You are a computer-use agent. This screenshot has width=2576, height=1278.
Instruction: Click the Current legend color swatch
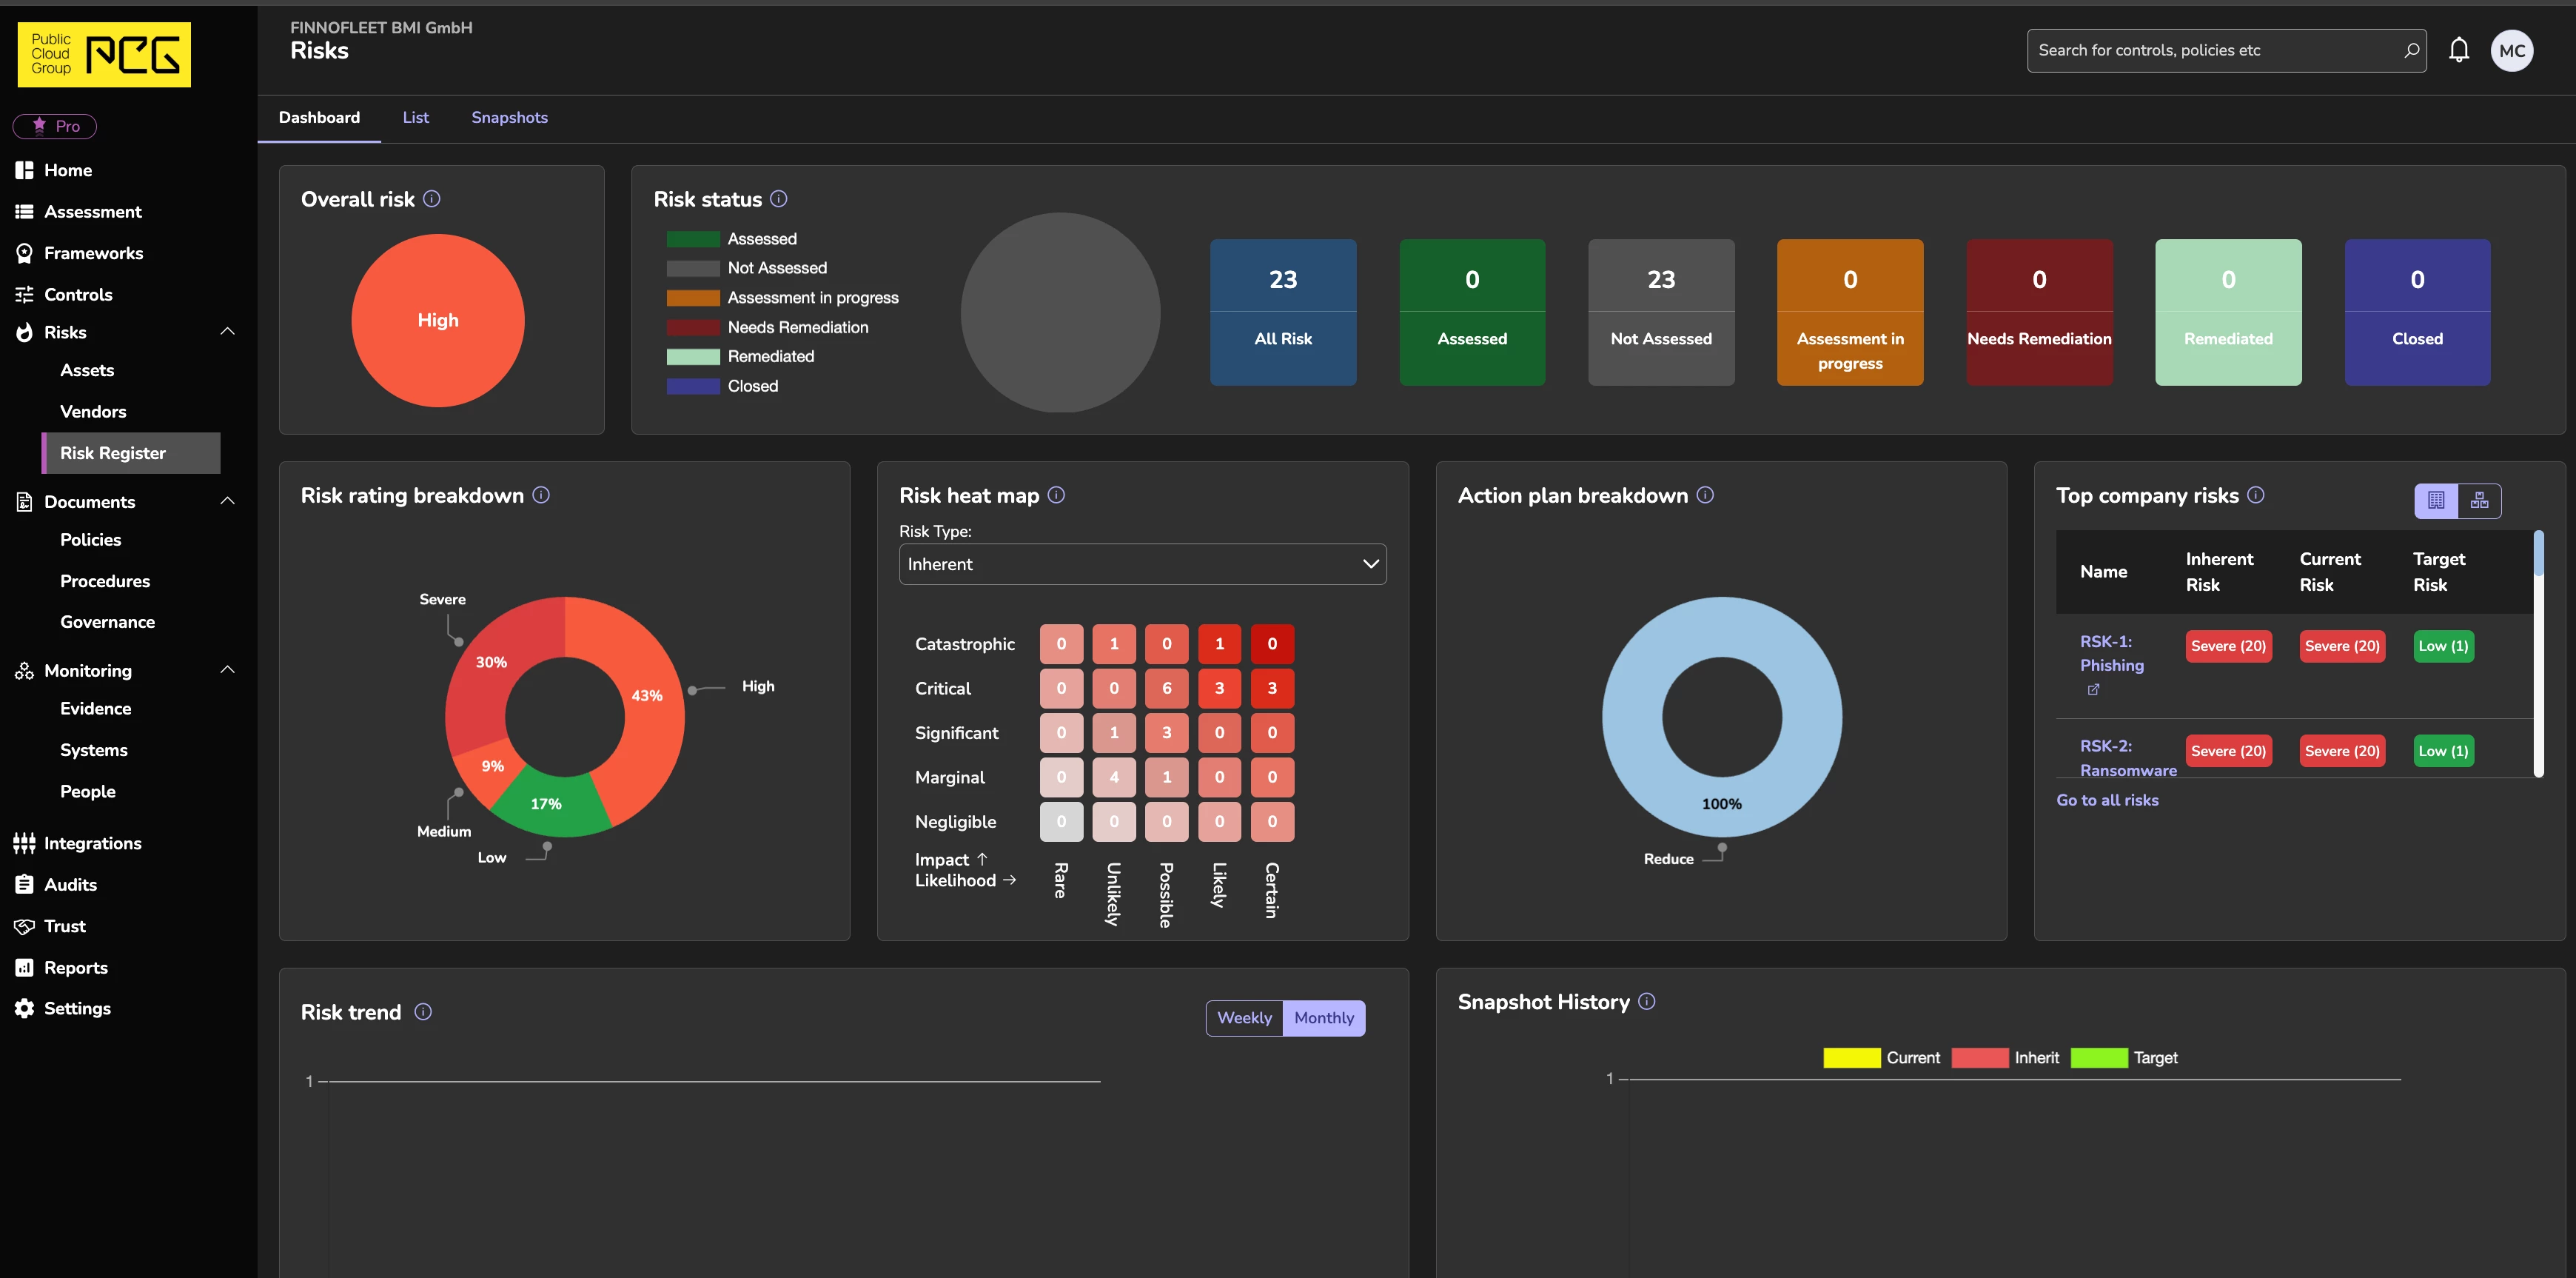1851,1058
